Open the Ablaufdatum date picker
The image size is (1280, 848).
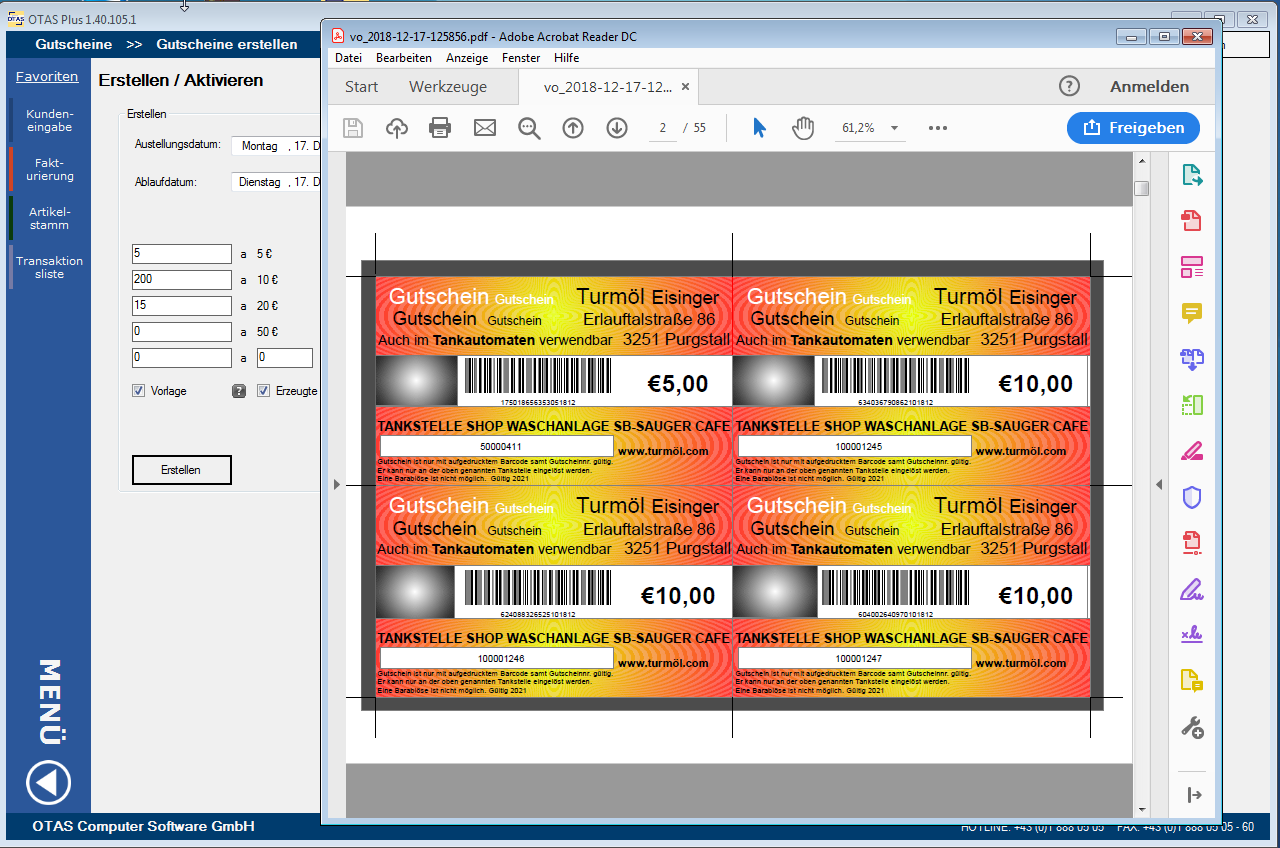[x=276, y=182]
